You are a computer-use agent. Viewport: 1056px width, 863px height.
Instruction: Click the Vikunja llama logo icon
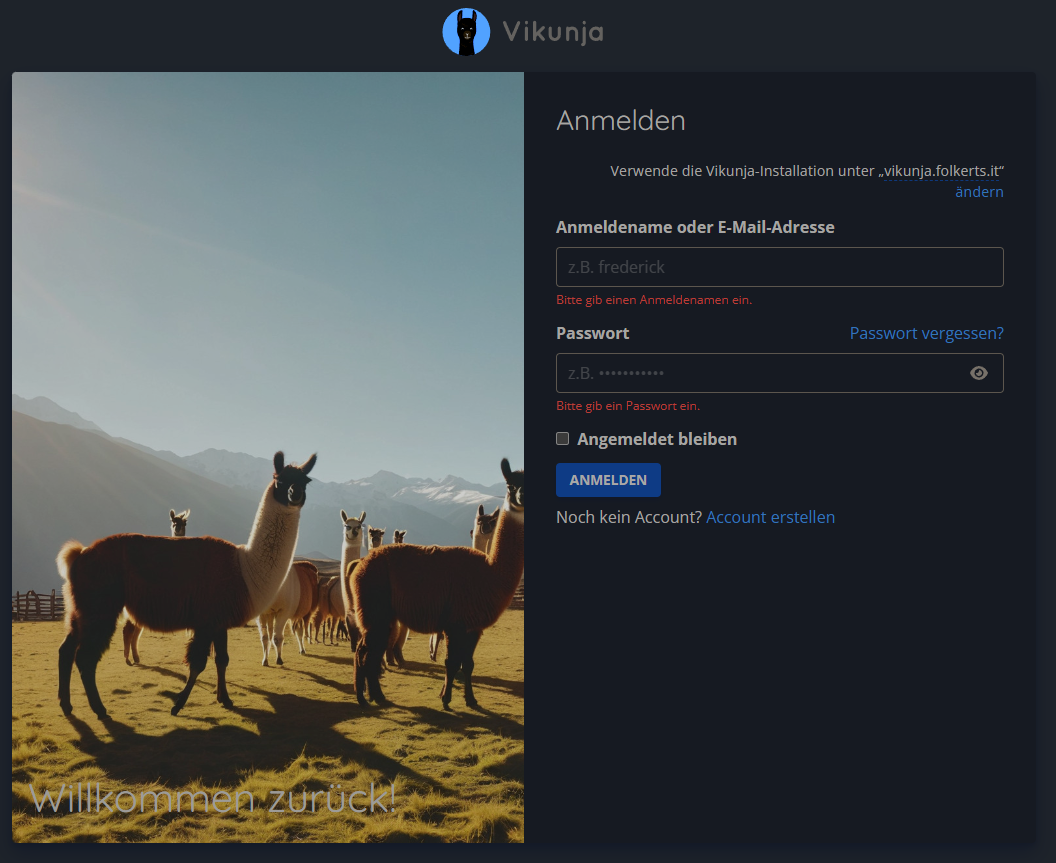pos(466,32)
